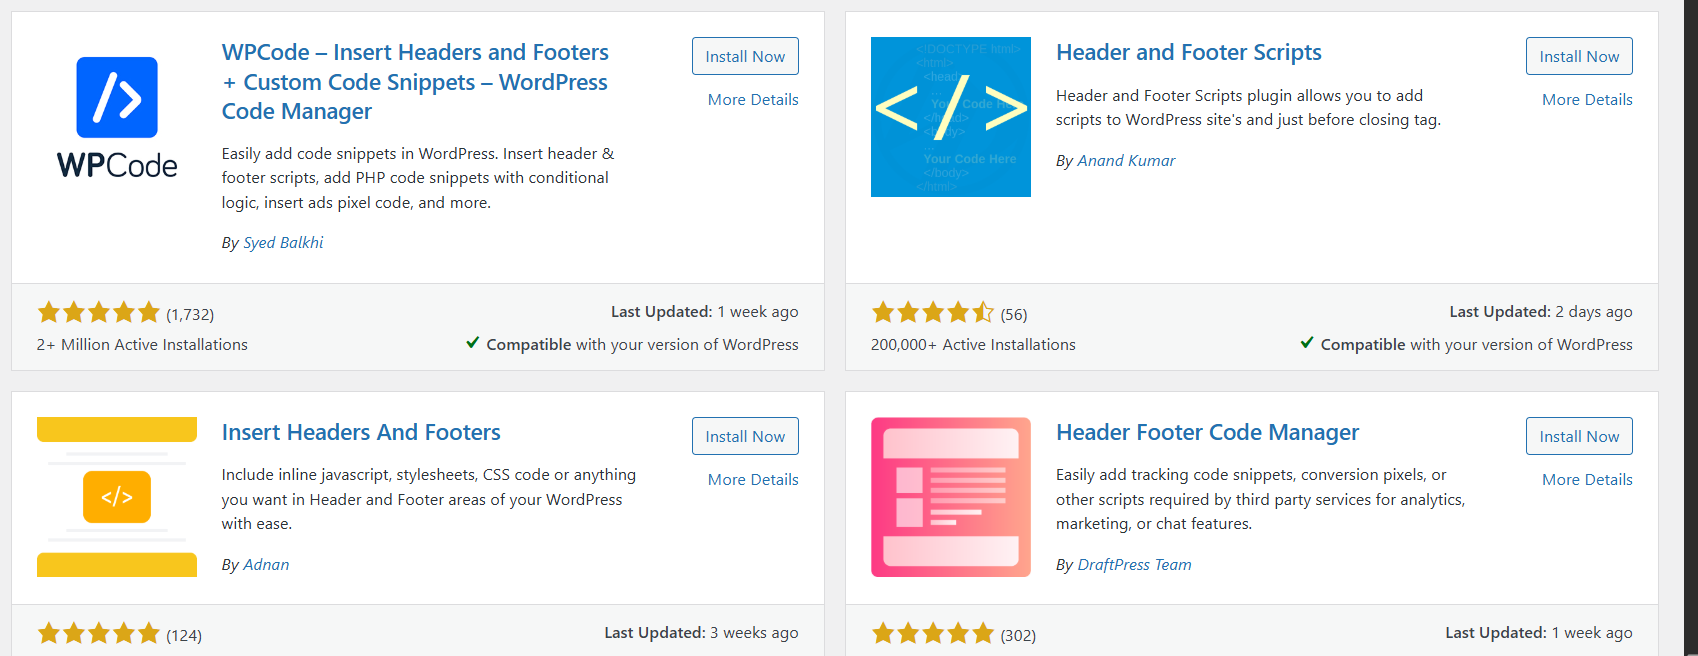This screenshot has height=656, width=1698.
Task: Visit author Syed Balkhi's link
Action: coord(283,242)
